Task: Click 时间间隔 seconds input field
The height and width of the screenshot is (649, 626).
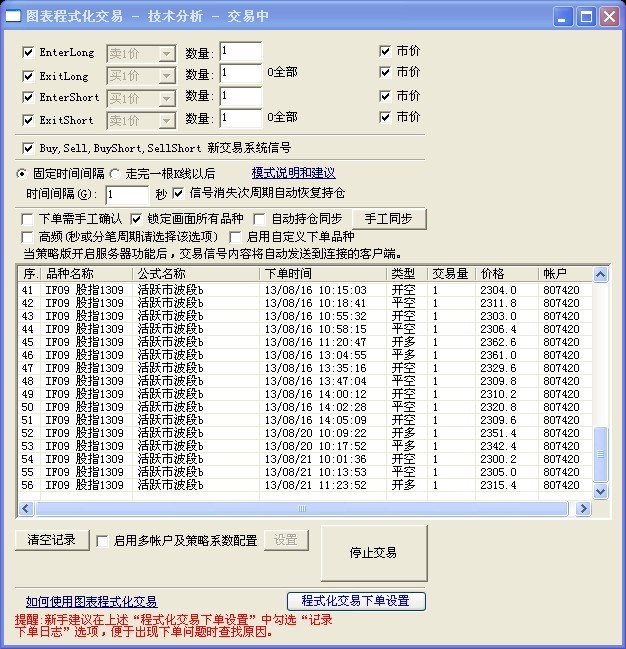Action: coord(127,195)
